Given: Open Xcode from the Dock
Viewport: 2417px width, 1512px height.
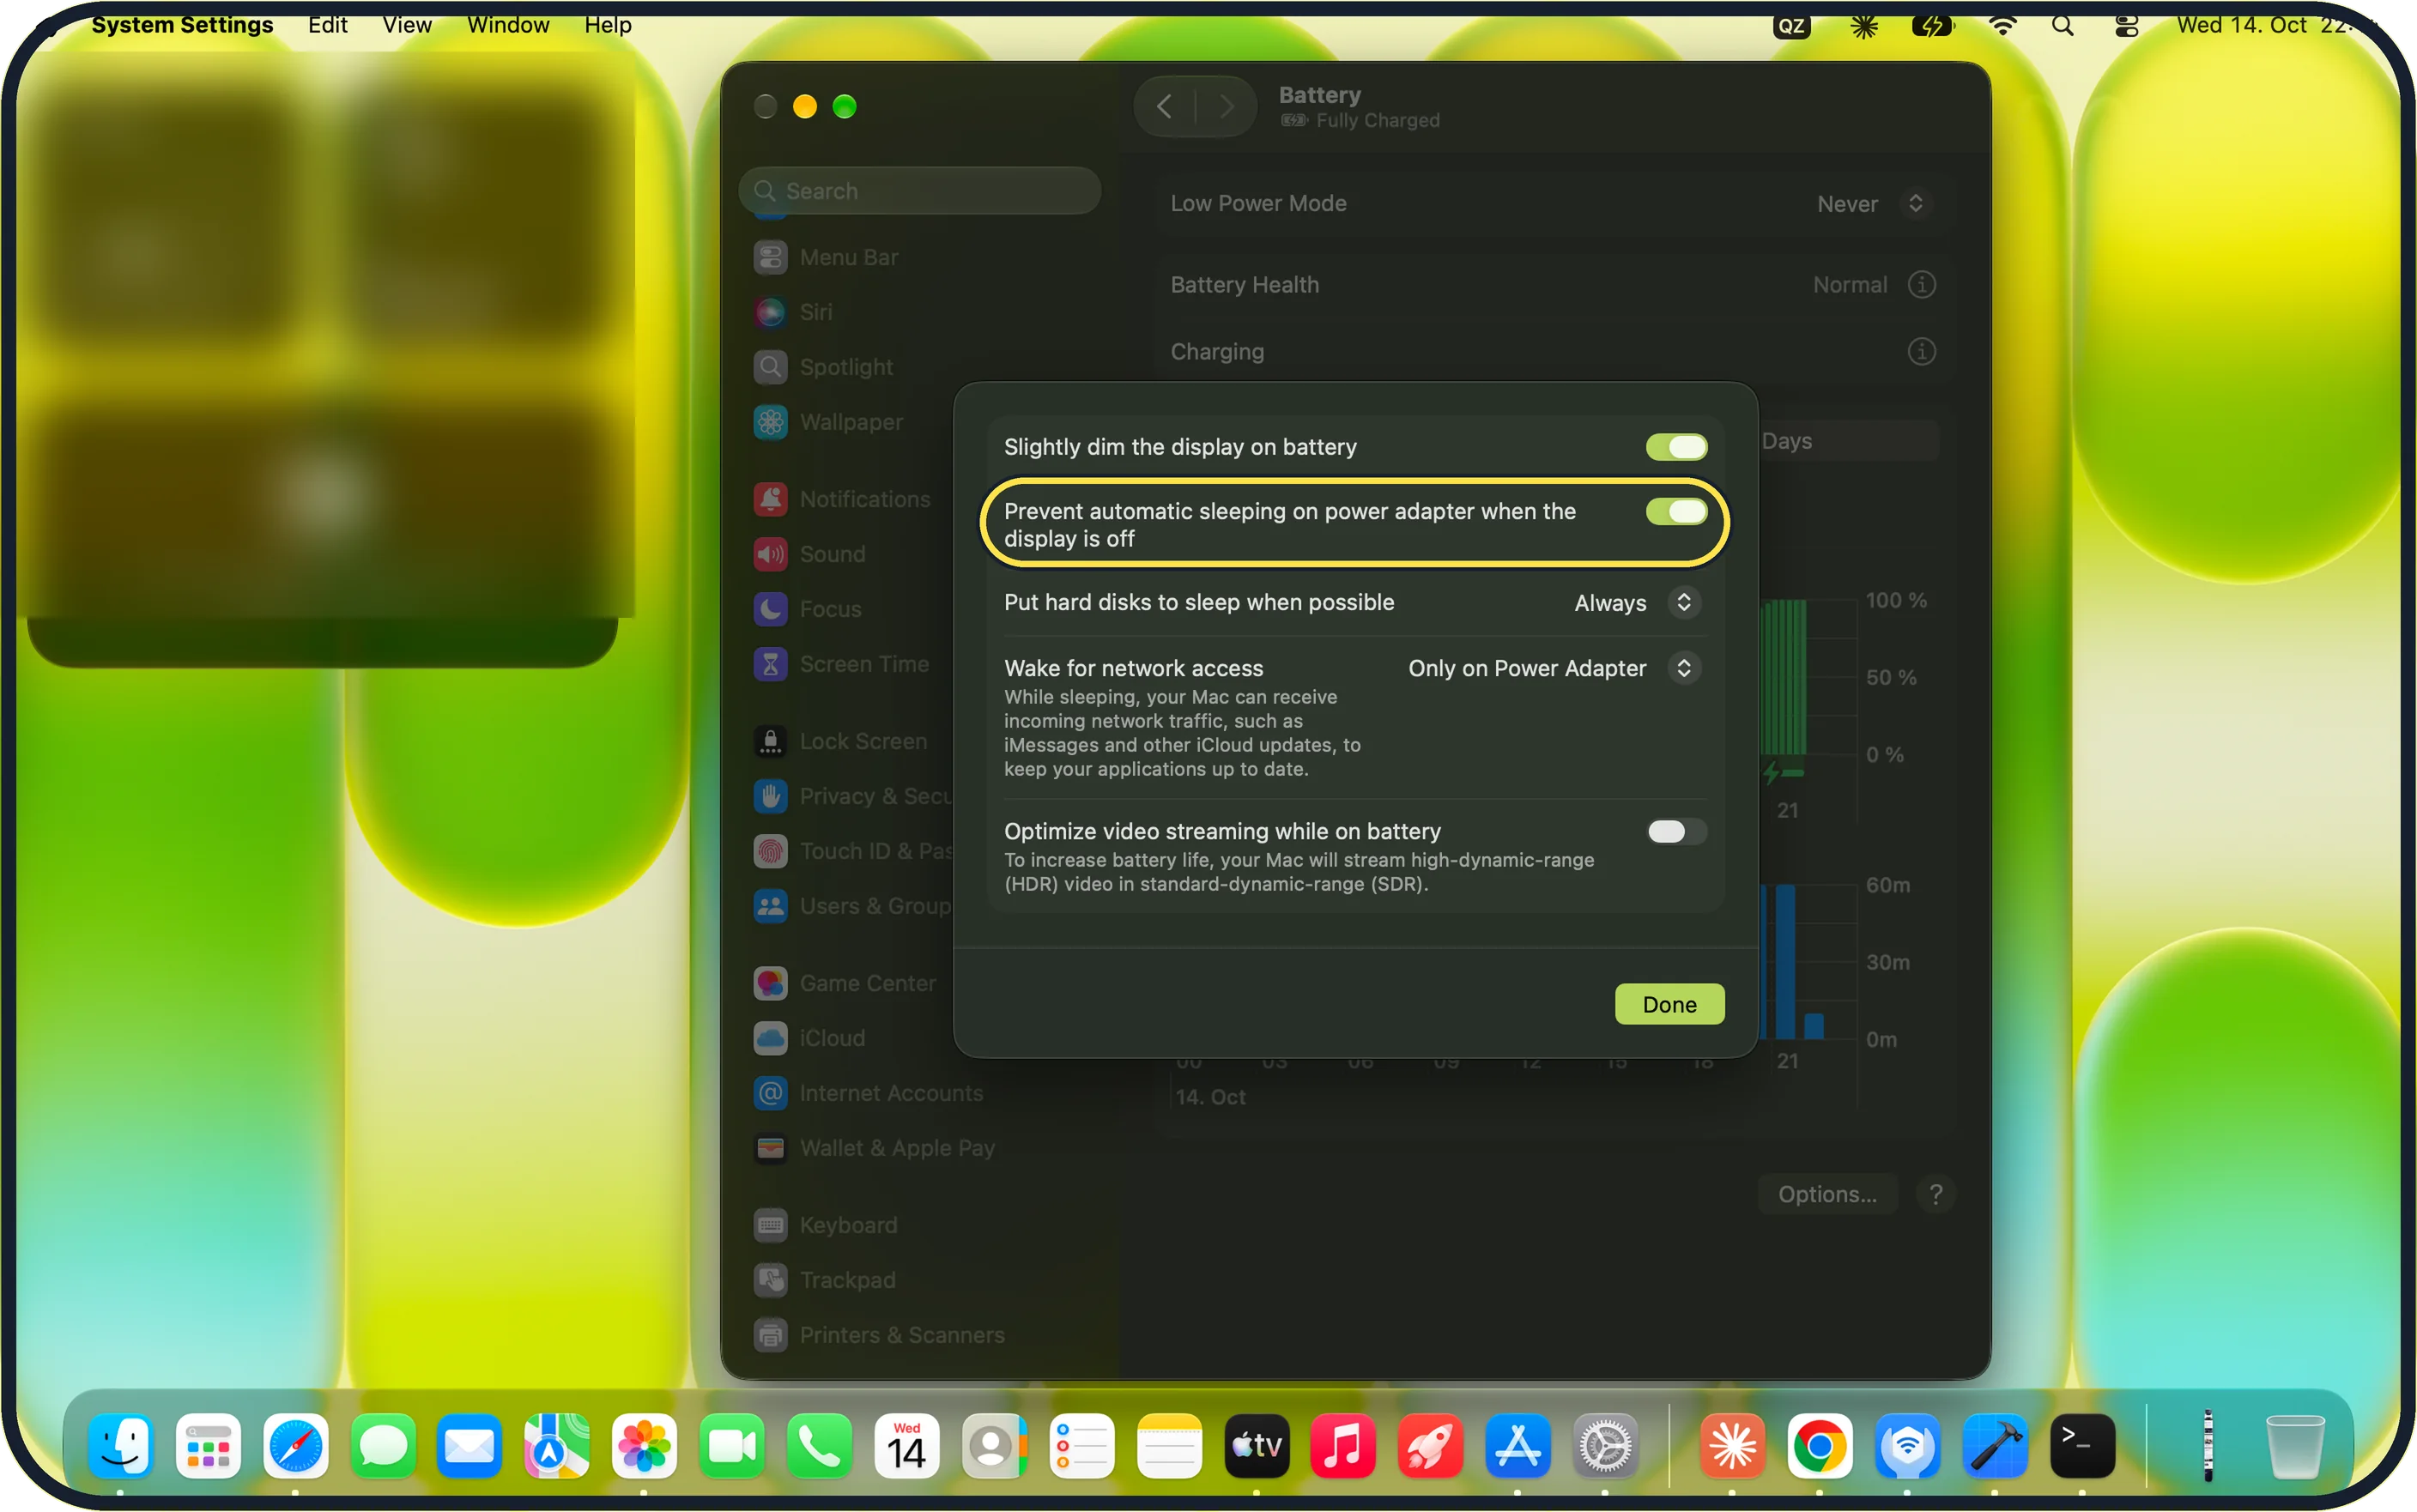Looking at the screenshot, I should (x=1995, y=1446).
